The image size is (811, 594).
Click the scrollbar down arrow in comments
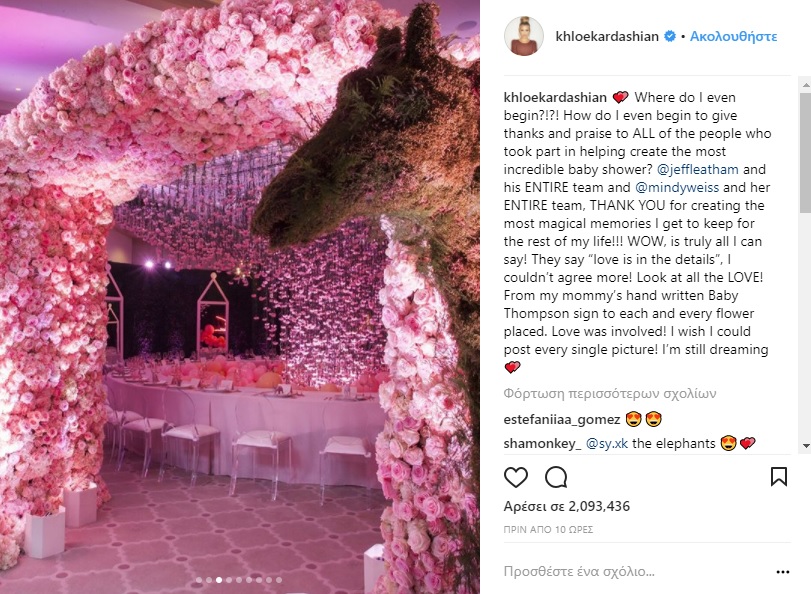[806, 445]
